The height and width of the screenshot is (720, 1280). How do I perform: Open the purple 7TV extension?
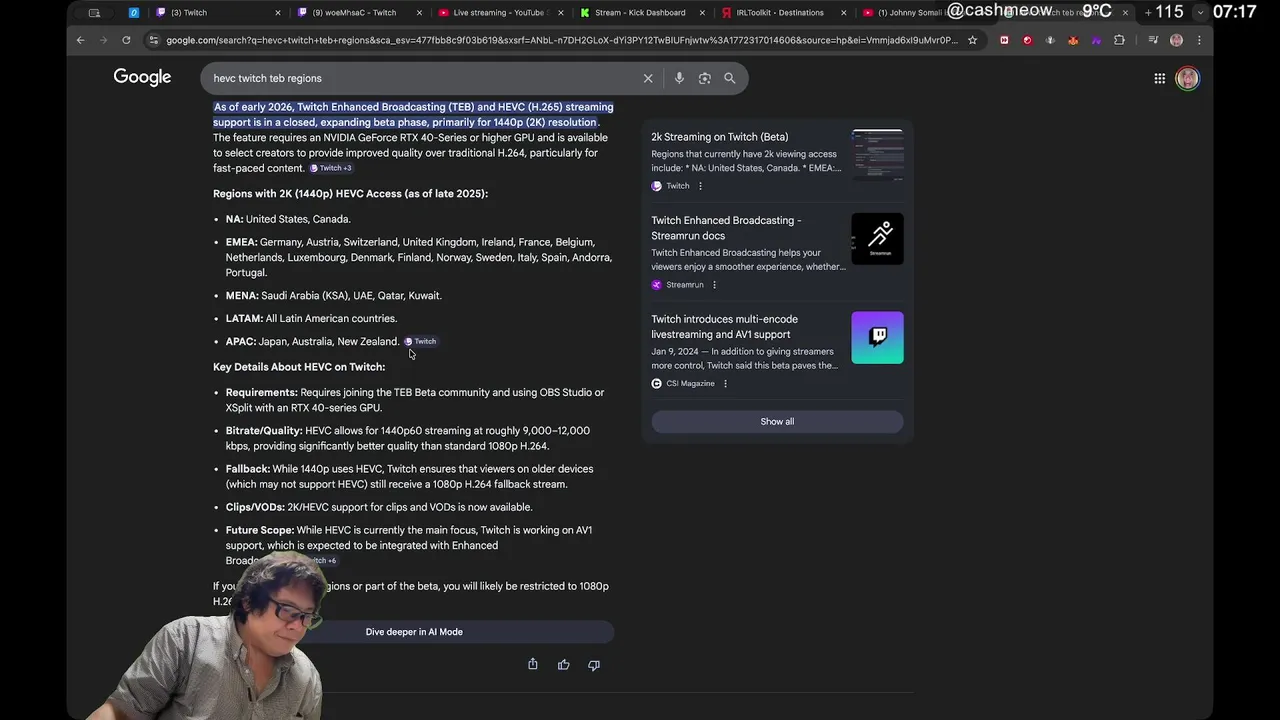click(1096, 40)
